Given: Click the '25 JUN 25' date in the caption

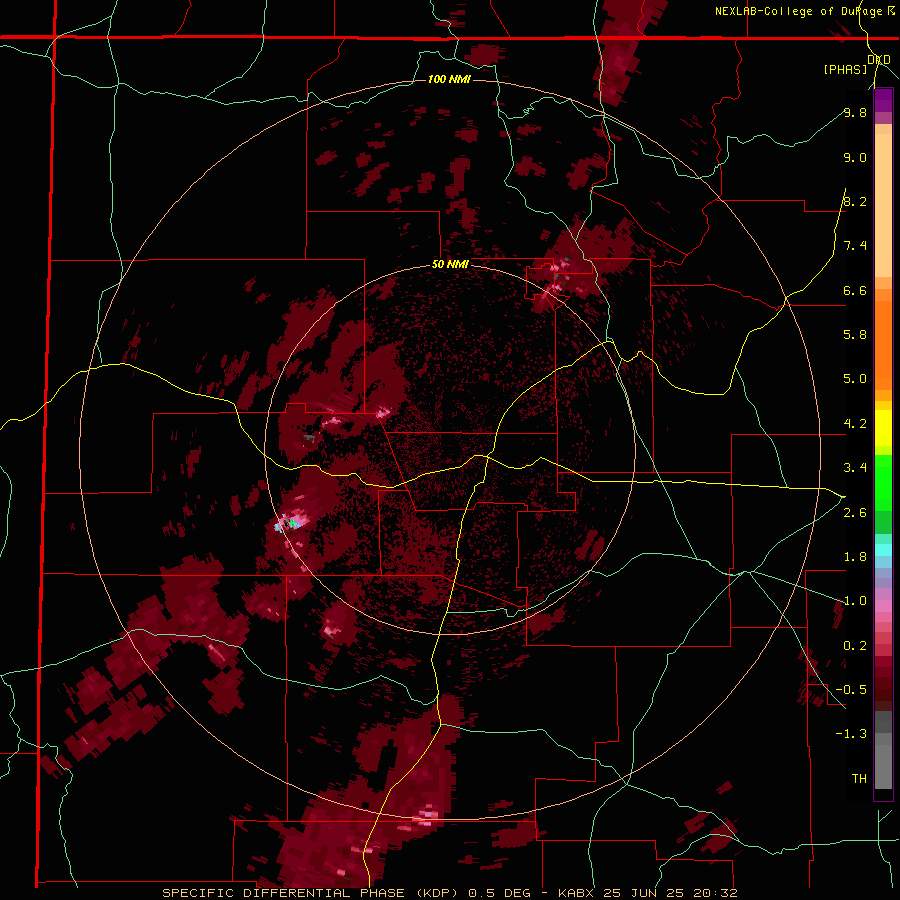Looking at the screenshot, I should click(643, 893).
